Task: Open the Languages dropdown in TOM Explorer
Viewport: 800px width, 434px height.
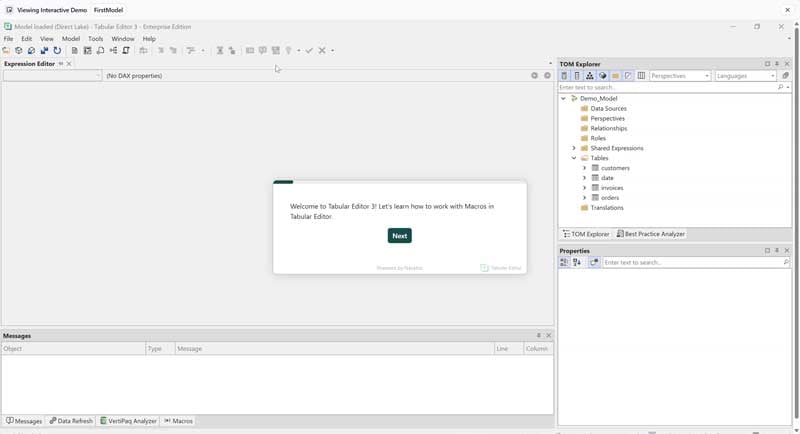Action: click(745, 76)
